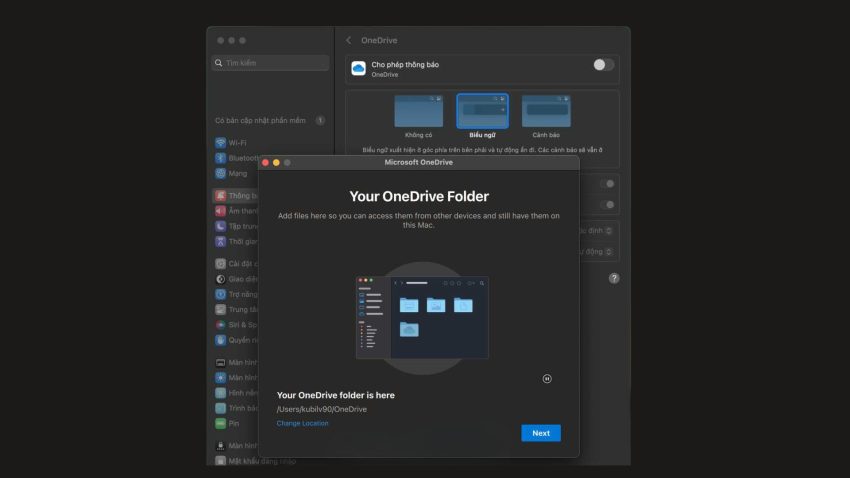Minimize the Microsoft OneDrive dialog

point(276,163)
